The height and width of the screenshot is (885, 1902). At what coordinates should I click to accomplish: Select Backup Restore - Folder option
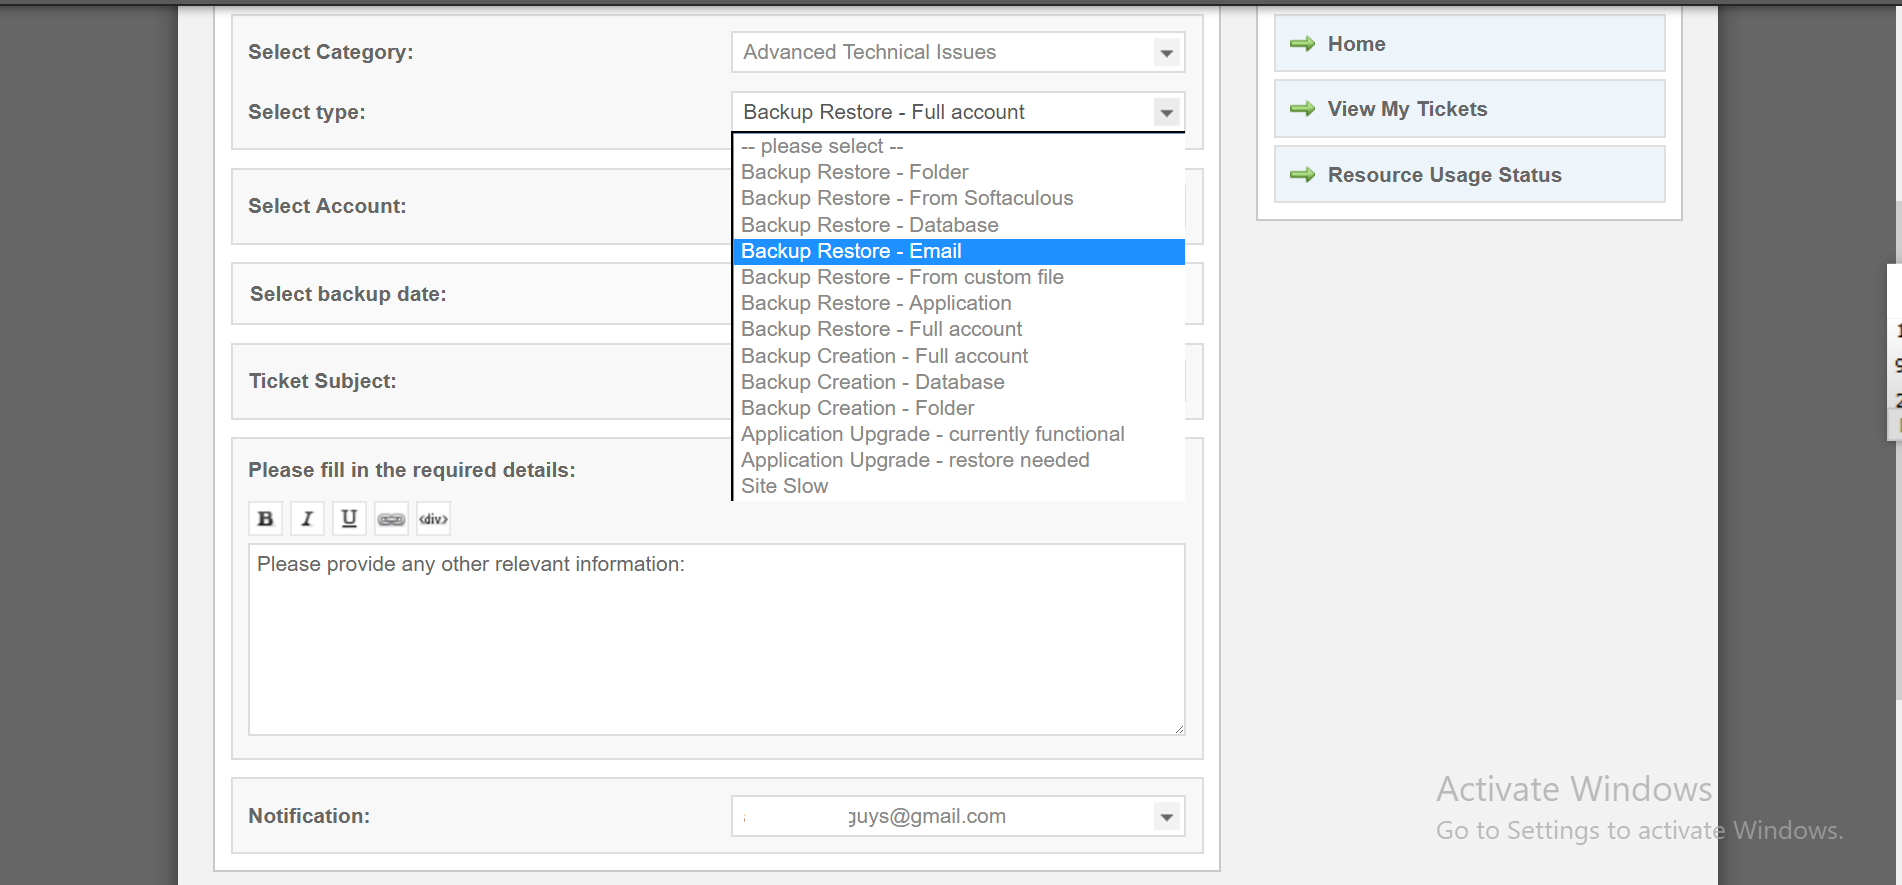coord(854,172)
